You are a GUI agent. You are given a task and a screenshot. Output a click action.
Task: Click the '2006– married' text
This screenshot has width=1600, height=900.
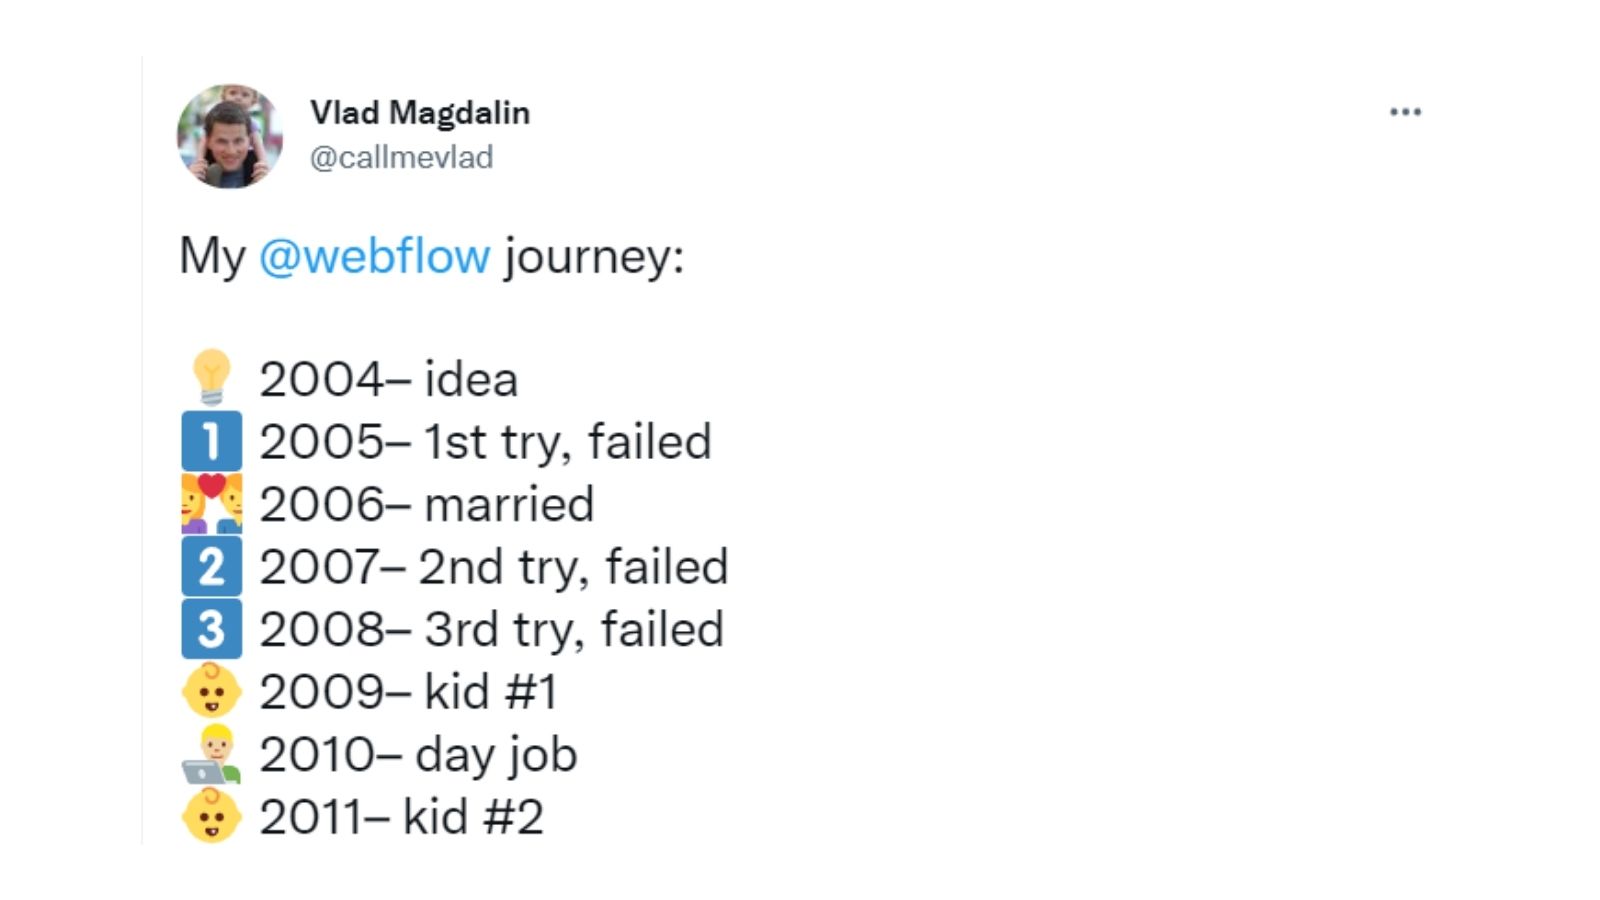pos(427,504)
